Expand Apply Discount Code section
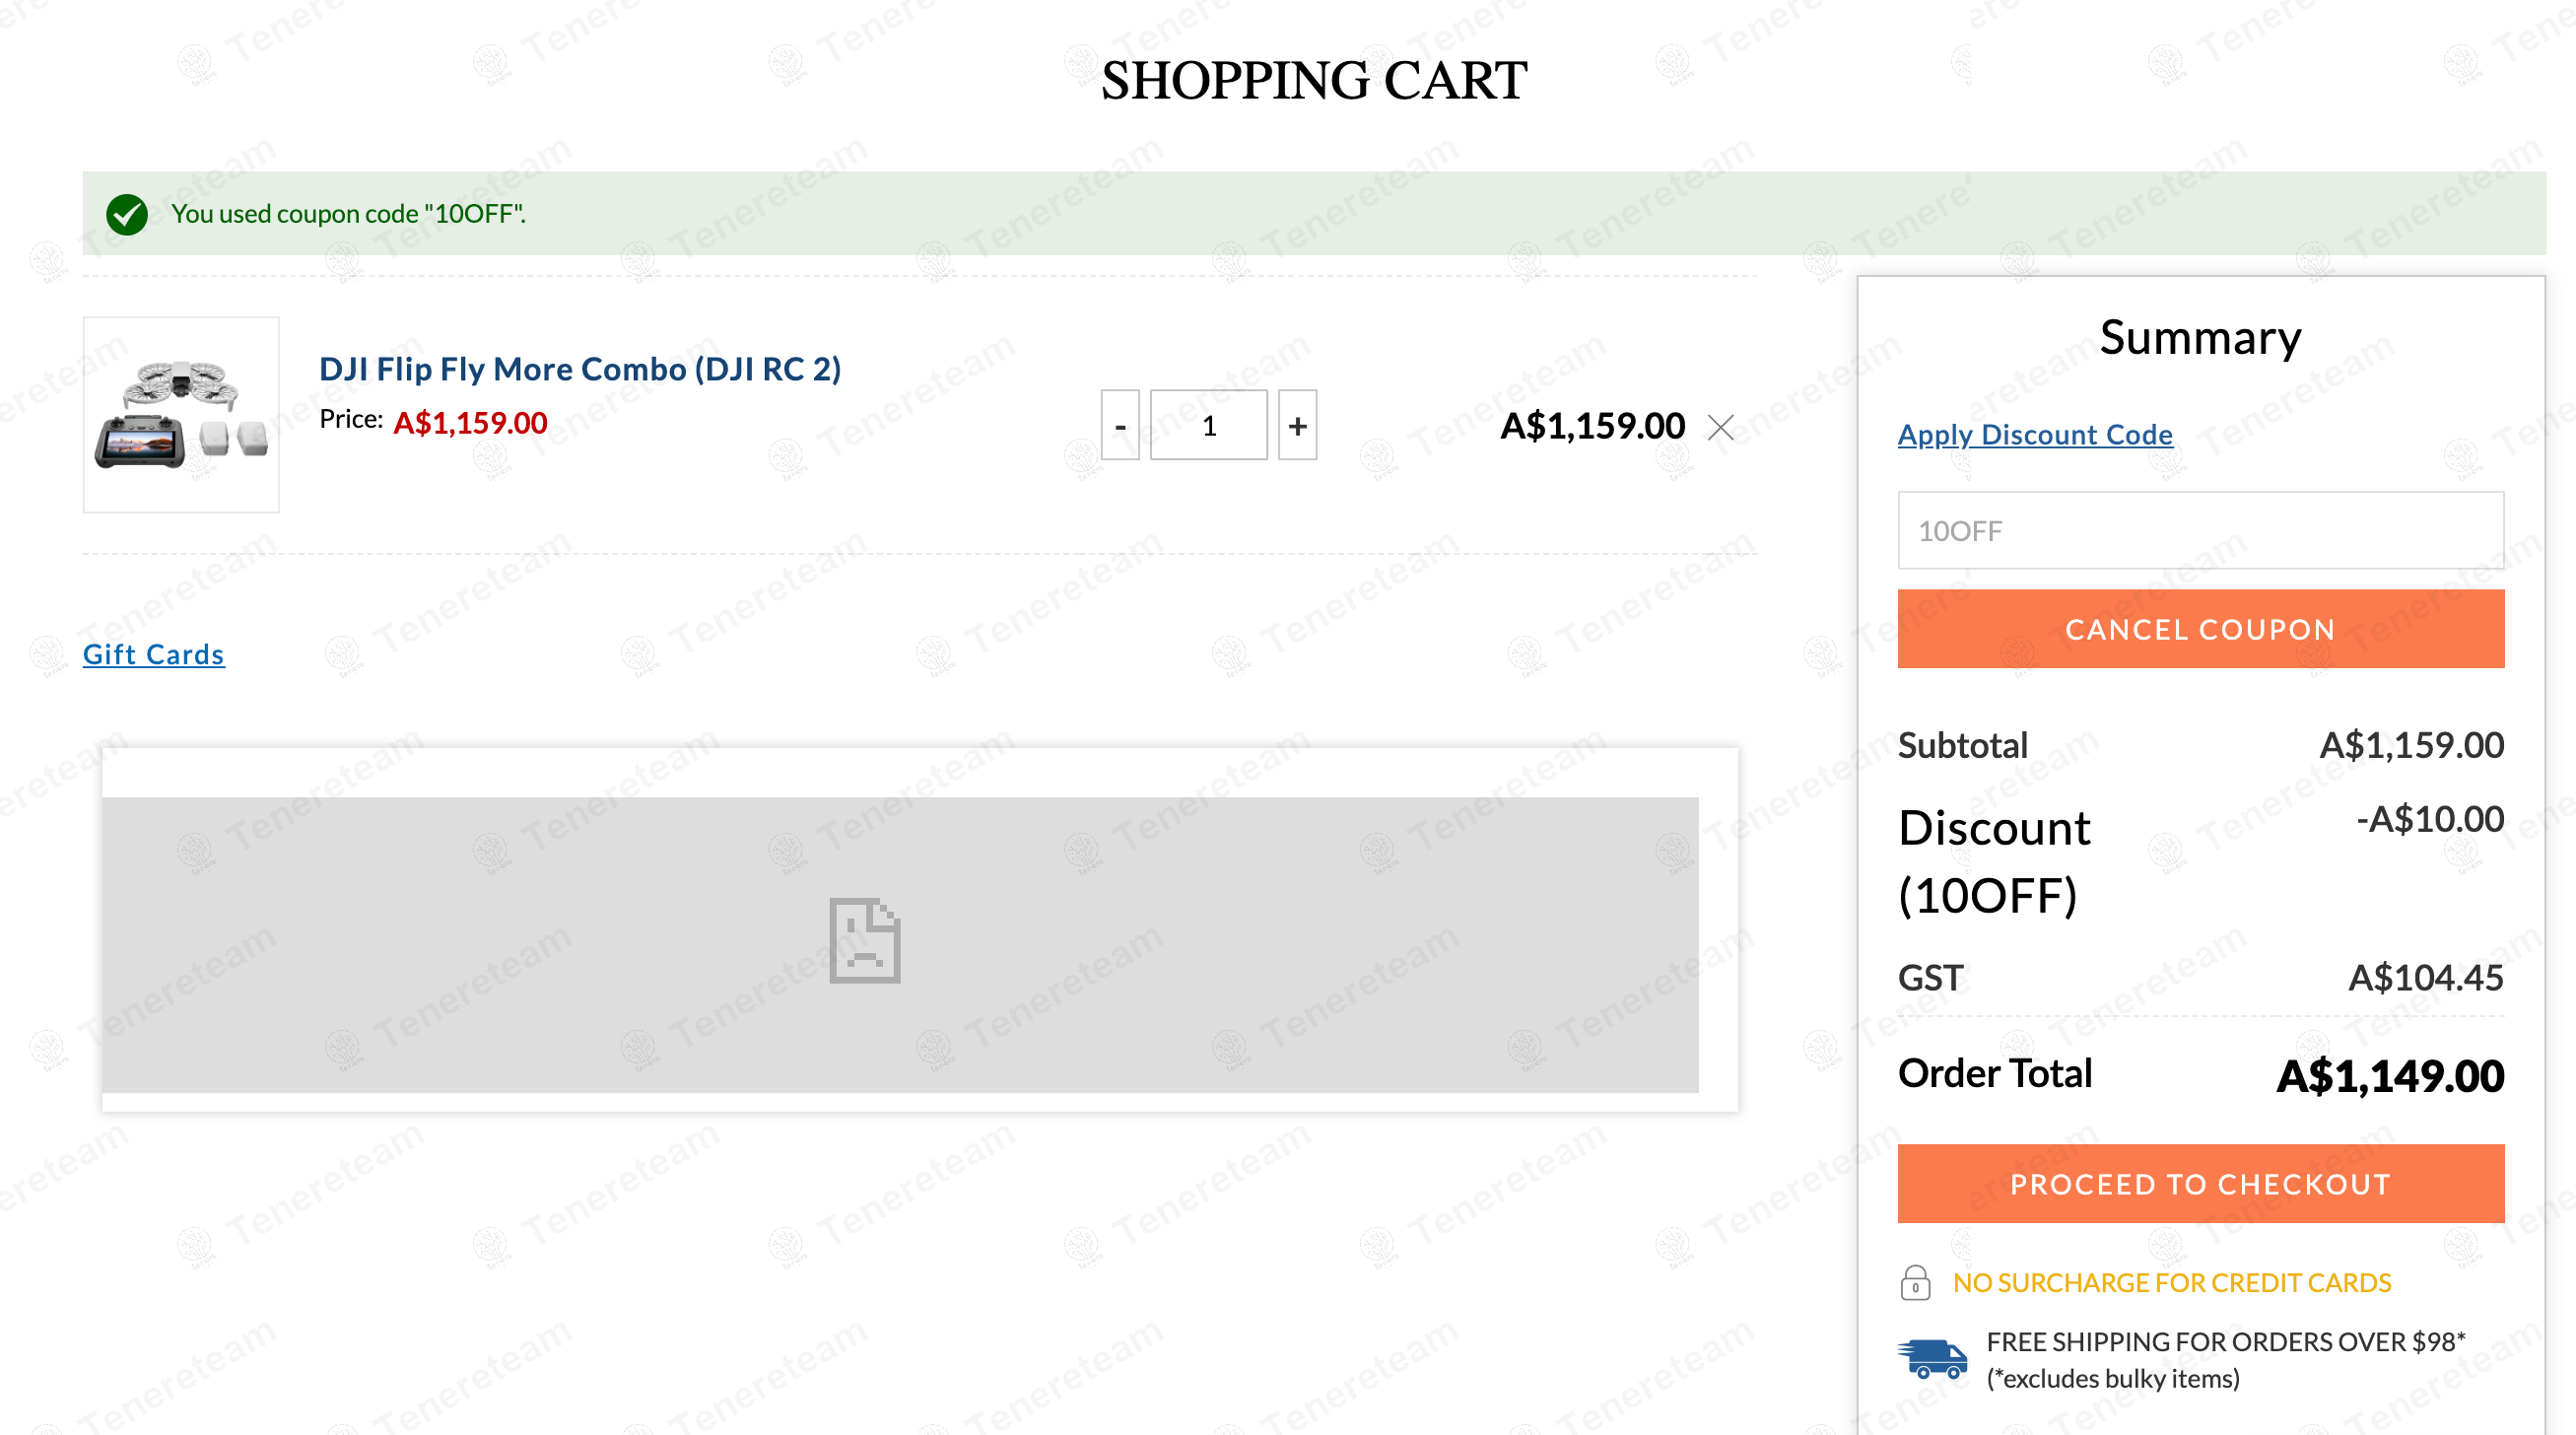The width and height of the screenshot is (2576, 1435). pyautogui.click(x=2035, y=434)
